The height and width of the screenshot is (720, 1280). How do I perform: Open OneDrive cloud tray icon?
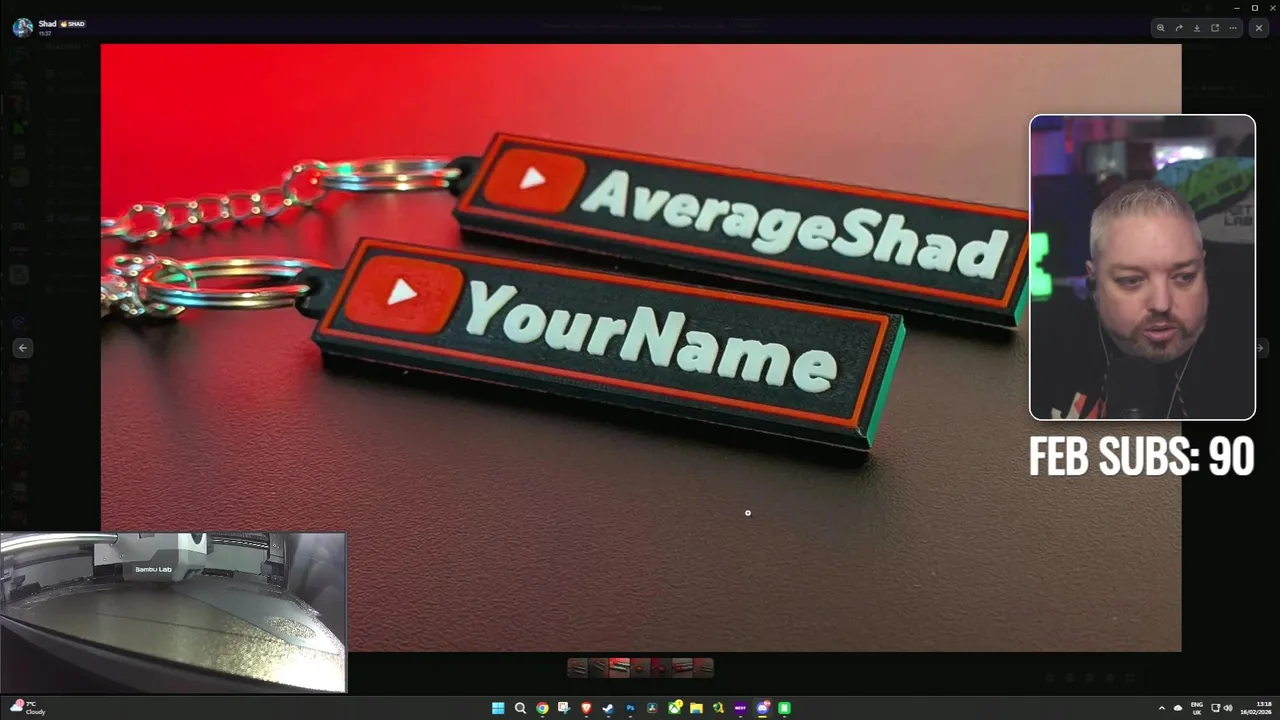1178,708
